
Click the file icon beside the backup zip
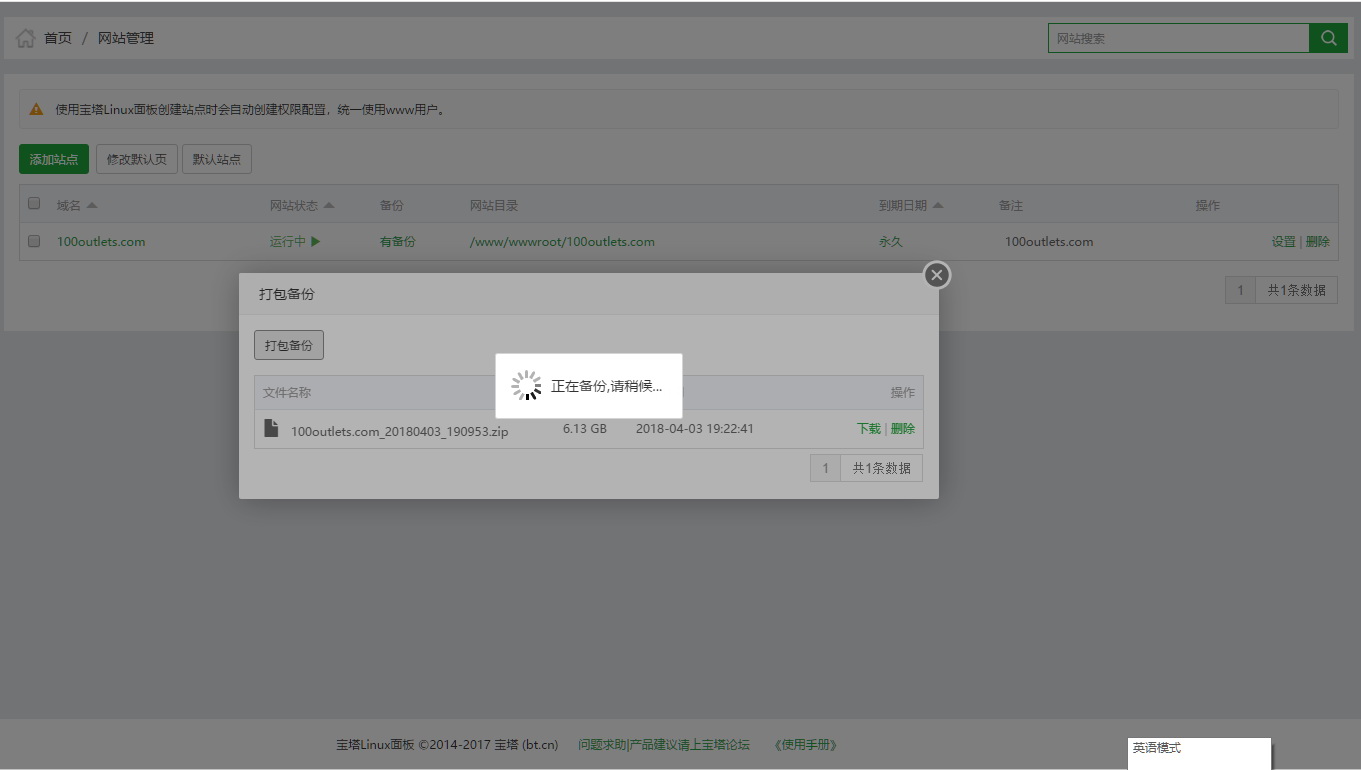click(x=270, y=428)
